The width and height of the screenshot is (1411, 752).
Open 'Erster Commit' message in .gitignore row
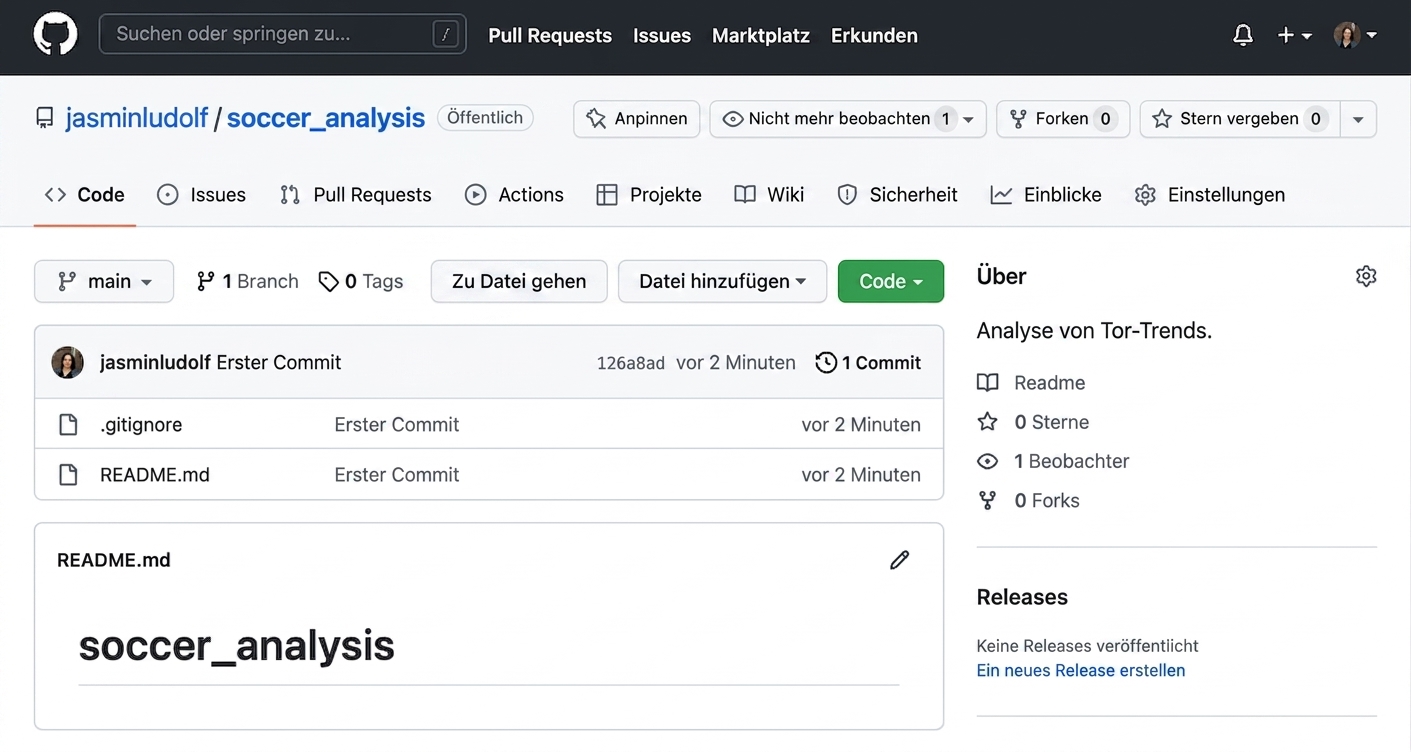[397, 425]
